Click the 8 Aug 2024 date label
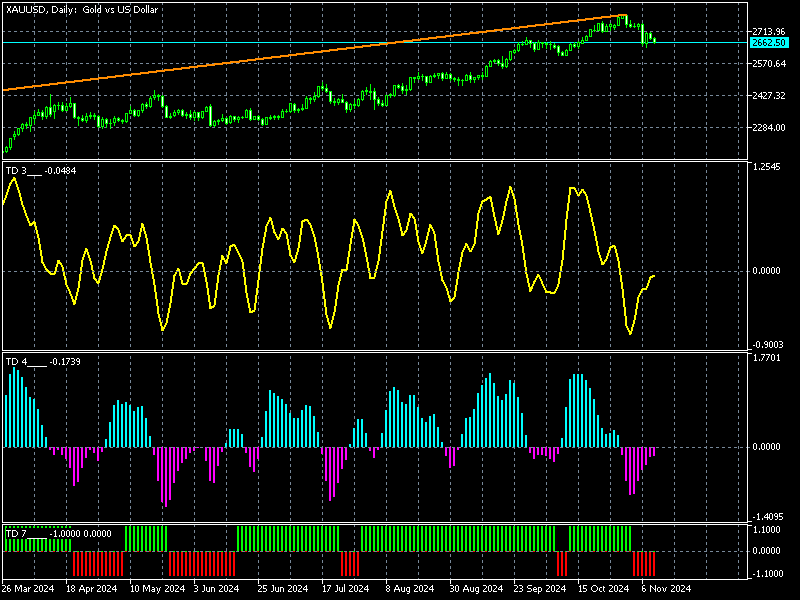The image size is (800, 600). point(410,589)
